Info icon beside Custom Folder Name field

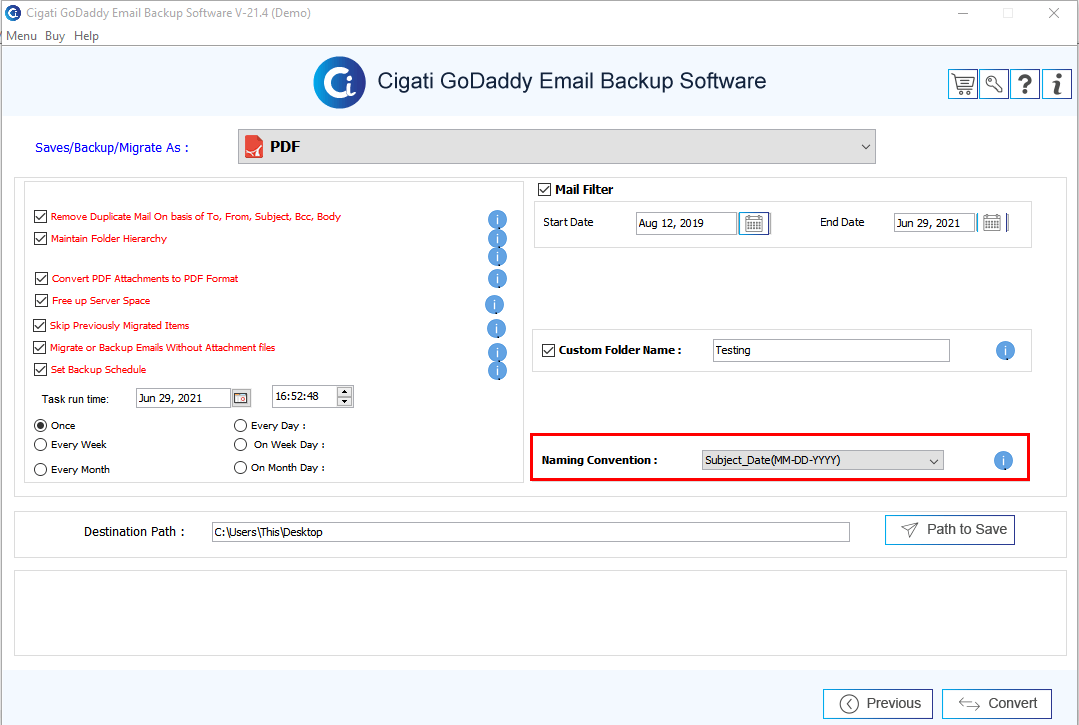pyautogui.click(x=1005, y=351)
